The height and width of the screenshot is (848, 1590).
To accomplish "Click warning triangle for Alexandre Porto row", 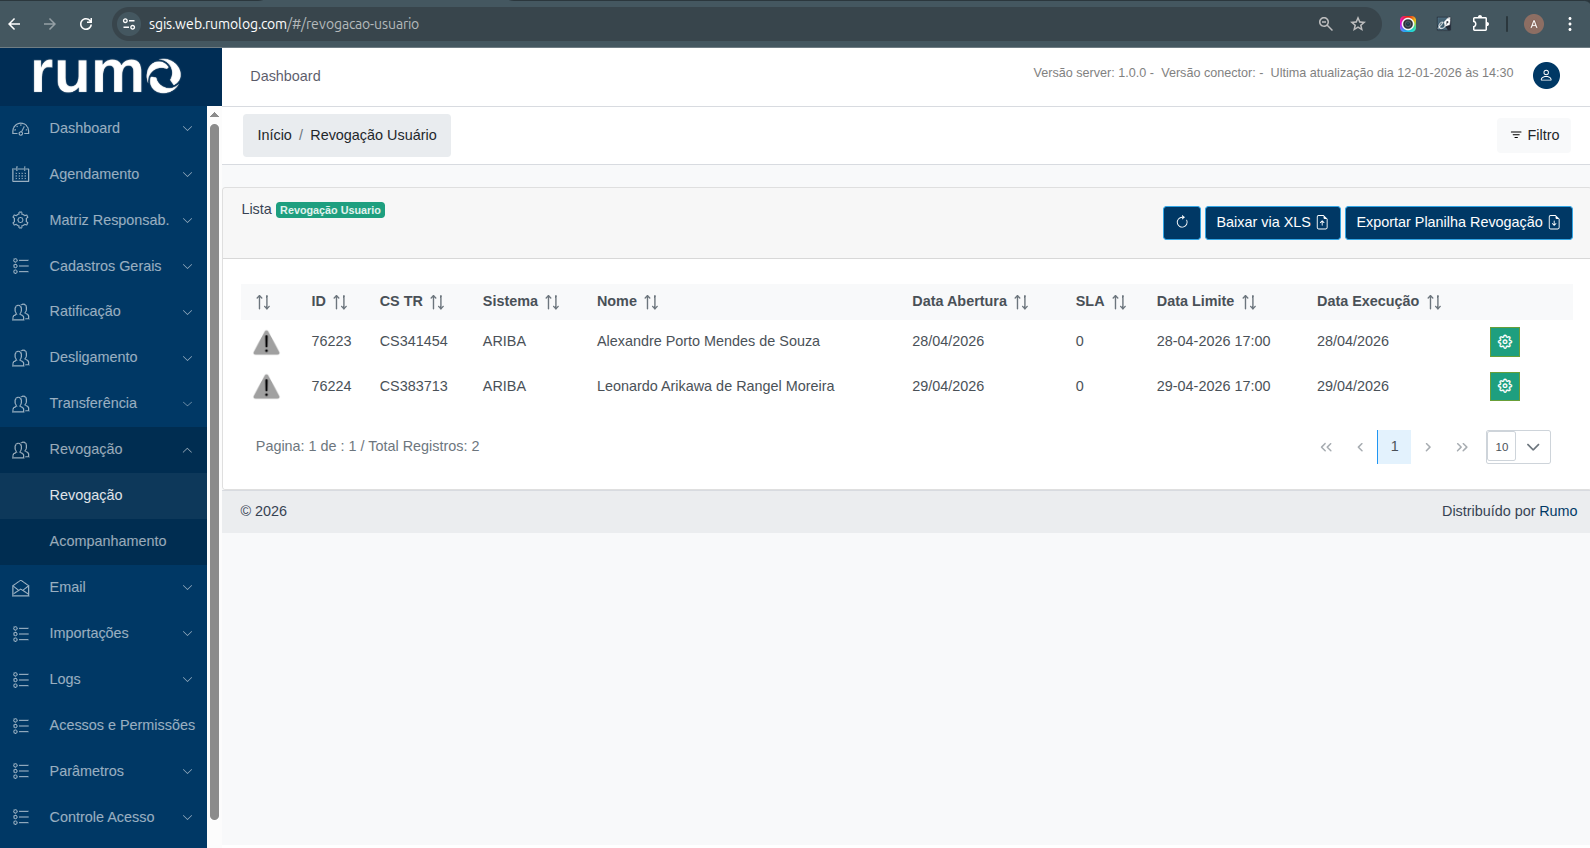I will tap(266, 343).
